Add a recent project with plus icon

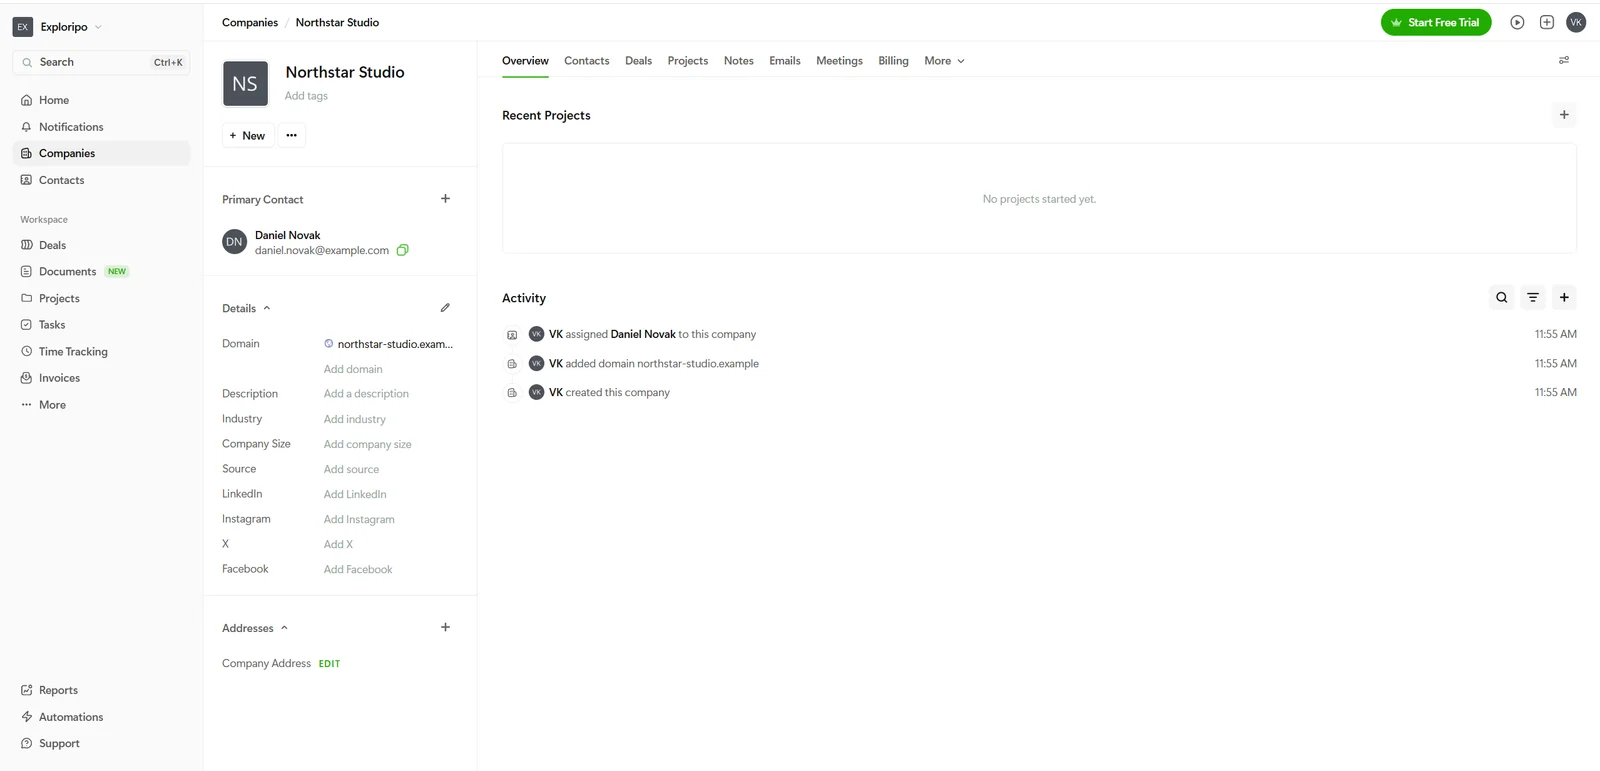click(x=1564, y=115)
